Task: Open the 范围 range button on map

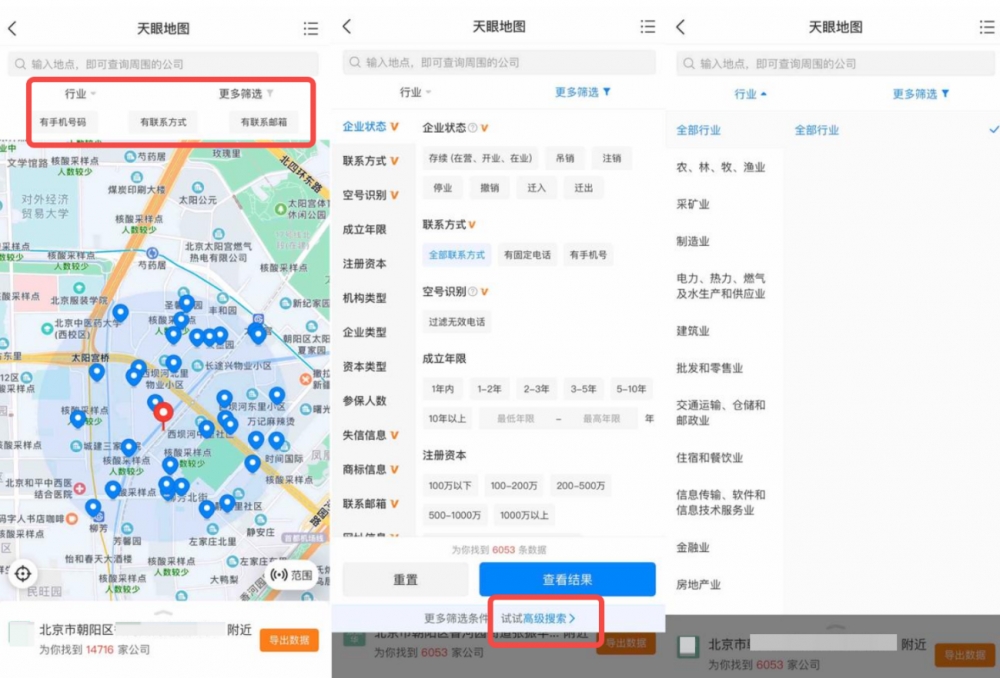Action: [x=291, y=575]
